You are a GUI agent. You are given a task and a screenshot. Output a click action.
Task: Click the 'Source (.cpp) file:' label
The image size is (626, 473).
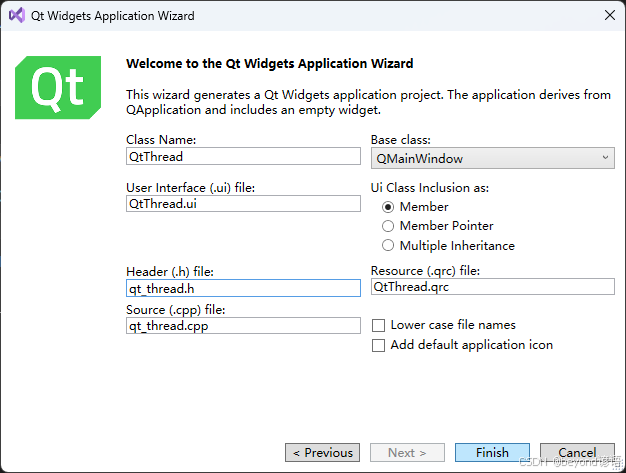pos(176,310)
